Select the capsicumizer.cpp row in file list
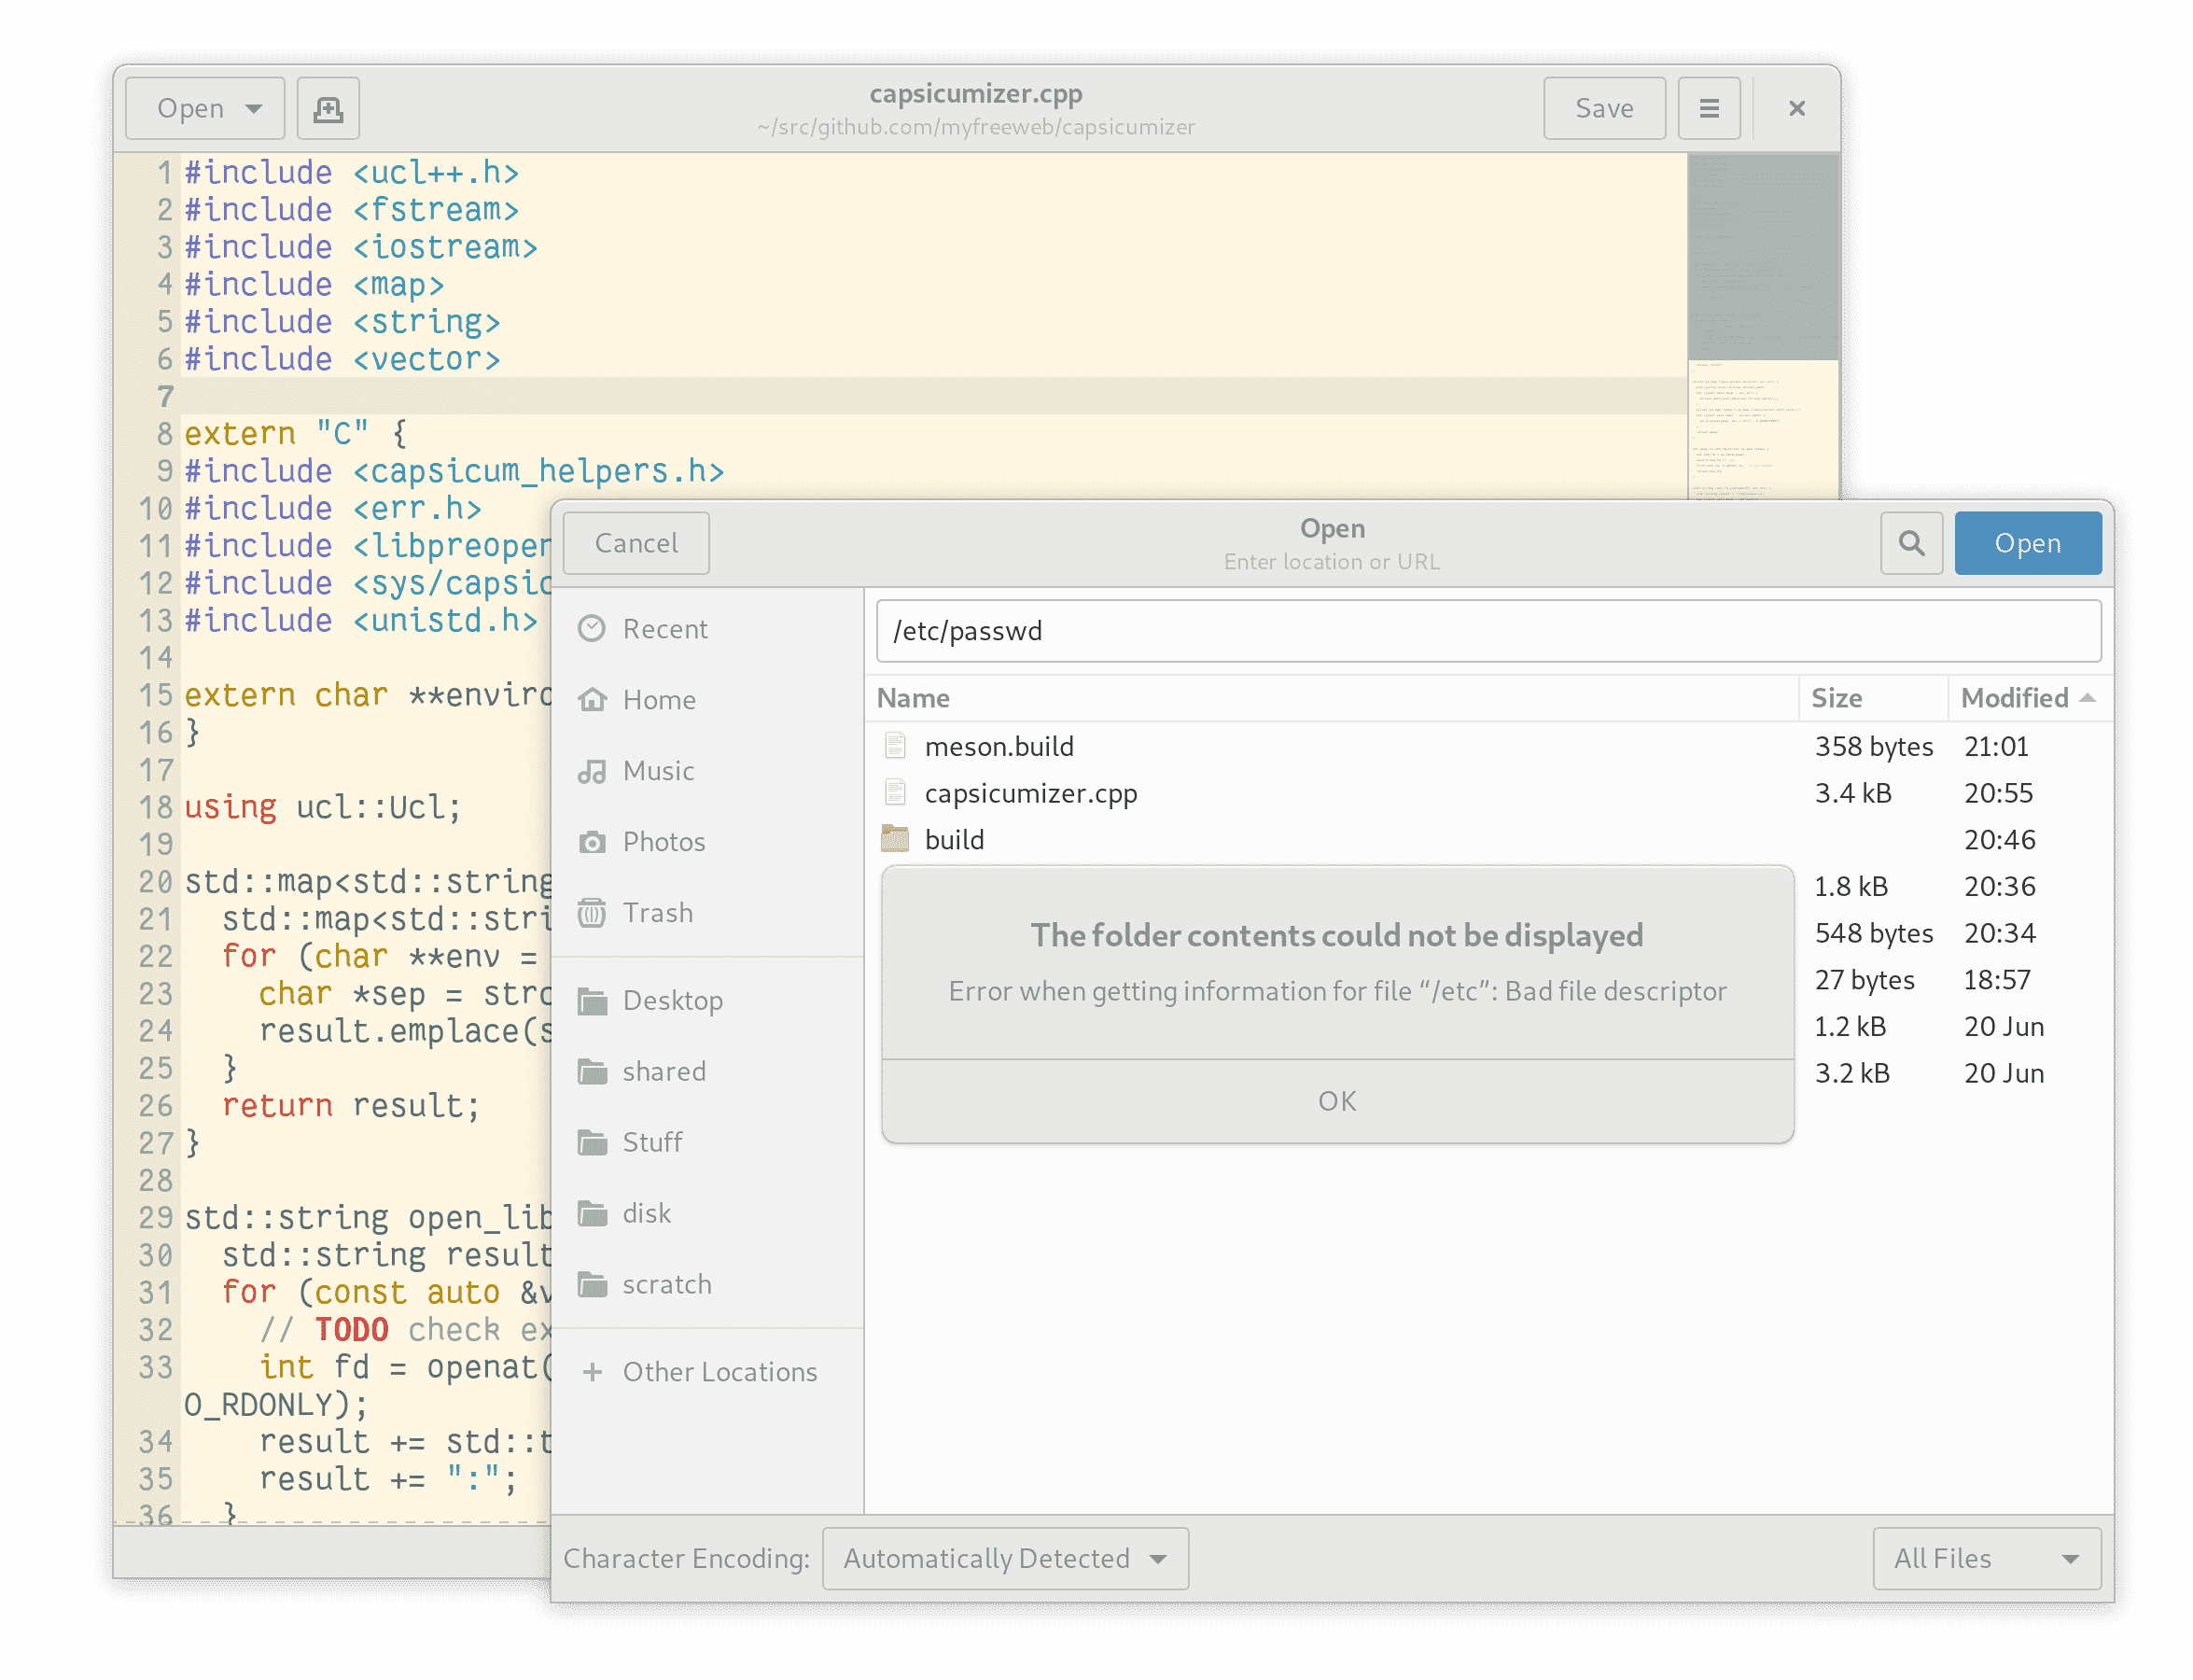This screenshot has width=2193, height=1680. (1488, 793)
